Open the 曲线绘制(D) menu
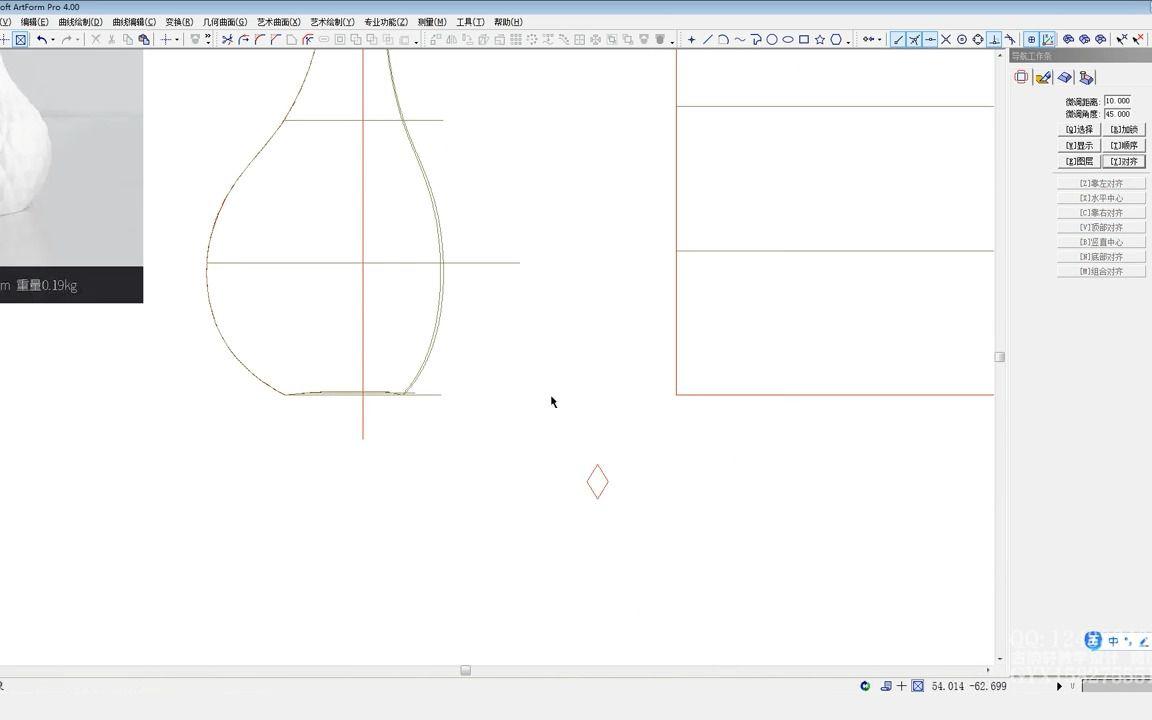The height and width of the screenshot is (720, 1152). [80, 22]
